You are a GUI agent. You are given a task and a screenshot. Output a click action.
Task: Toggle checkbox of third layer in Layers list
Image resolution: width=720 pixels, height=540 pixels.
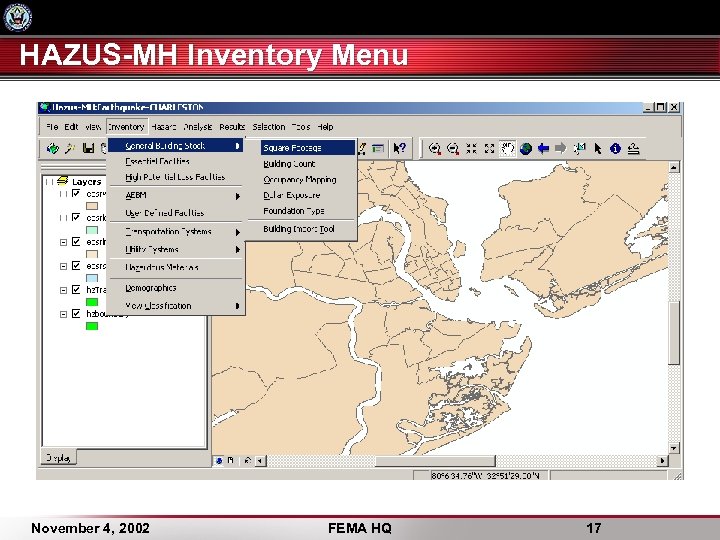click(76, 242)
